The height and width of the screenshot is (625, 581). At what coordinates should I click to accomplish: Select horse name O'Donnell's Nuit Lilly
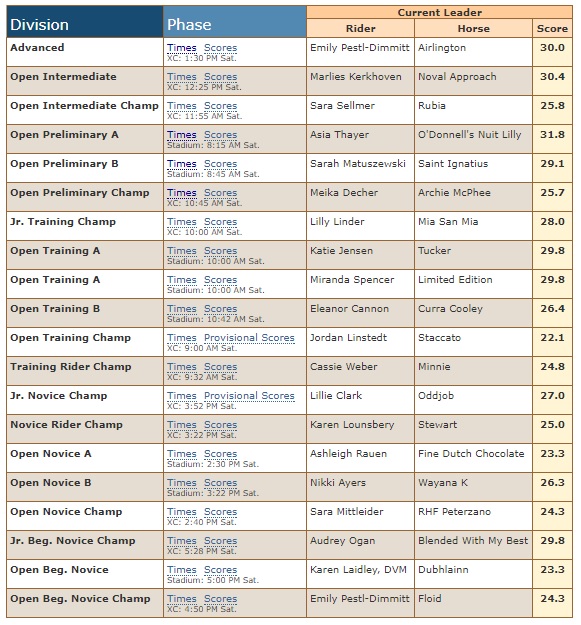469,135
